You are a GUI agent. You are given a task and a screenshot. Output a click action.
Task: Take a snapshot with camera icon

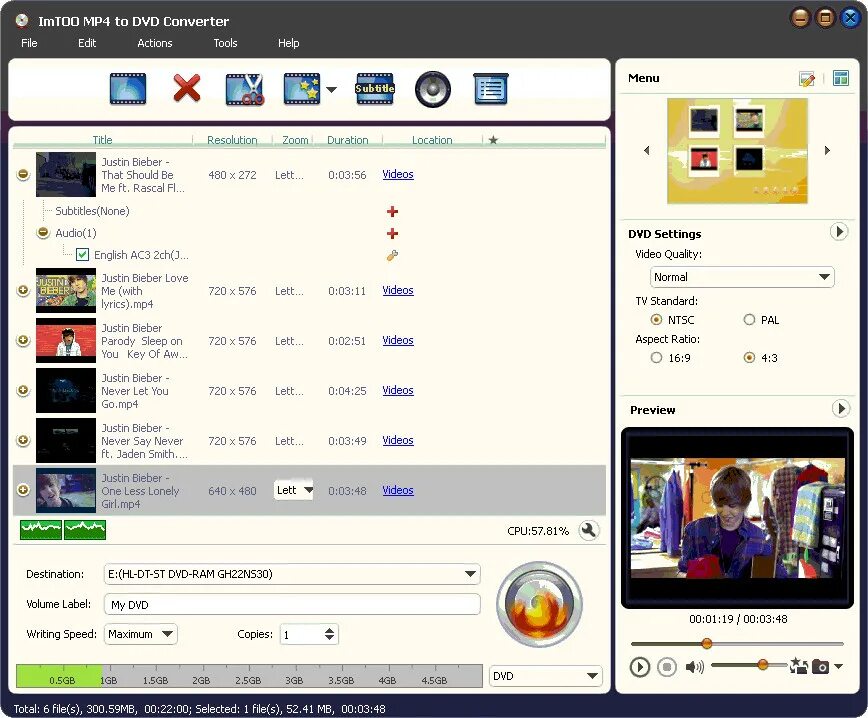[820, 667]
